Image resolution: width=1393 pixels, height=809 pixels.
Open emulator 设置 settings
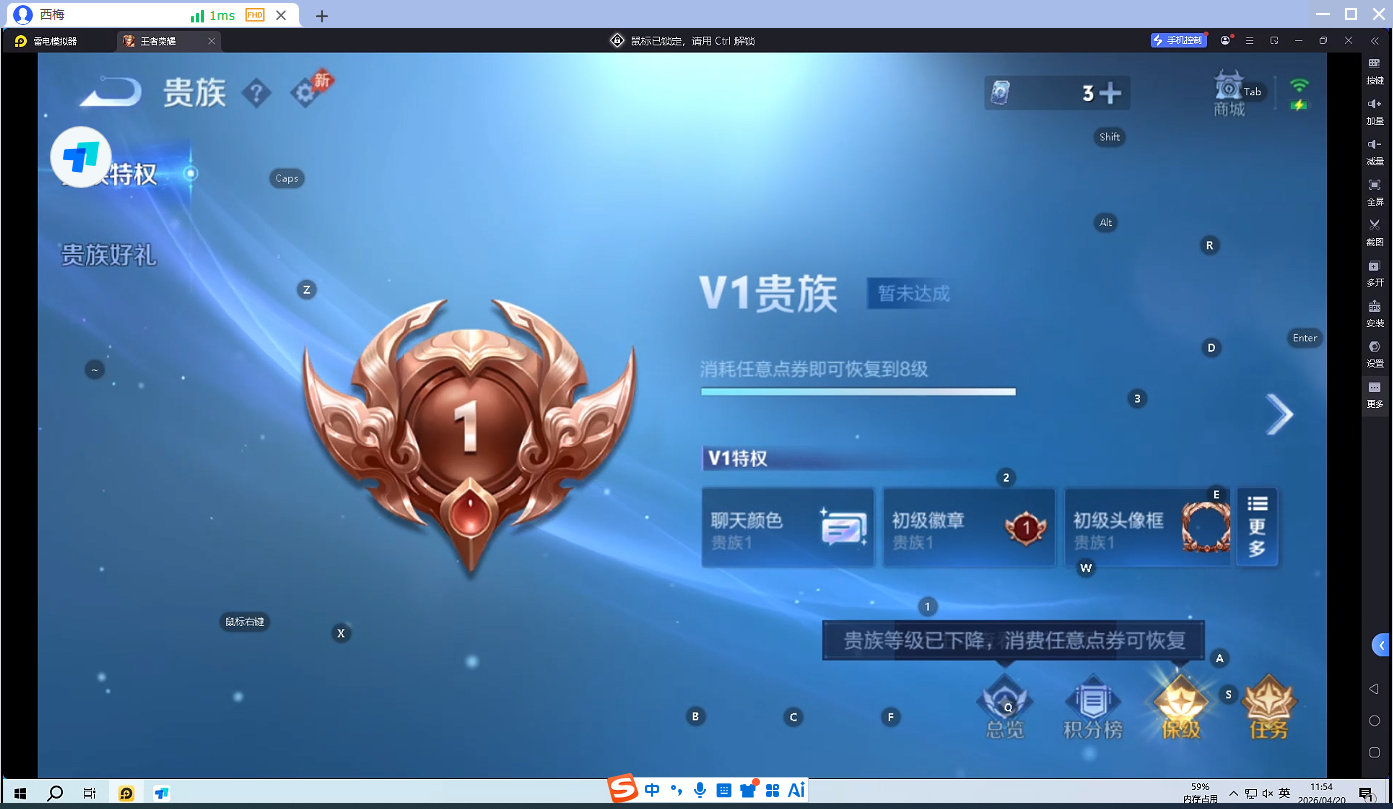click(x=1375, y=353)
